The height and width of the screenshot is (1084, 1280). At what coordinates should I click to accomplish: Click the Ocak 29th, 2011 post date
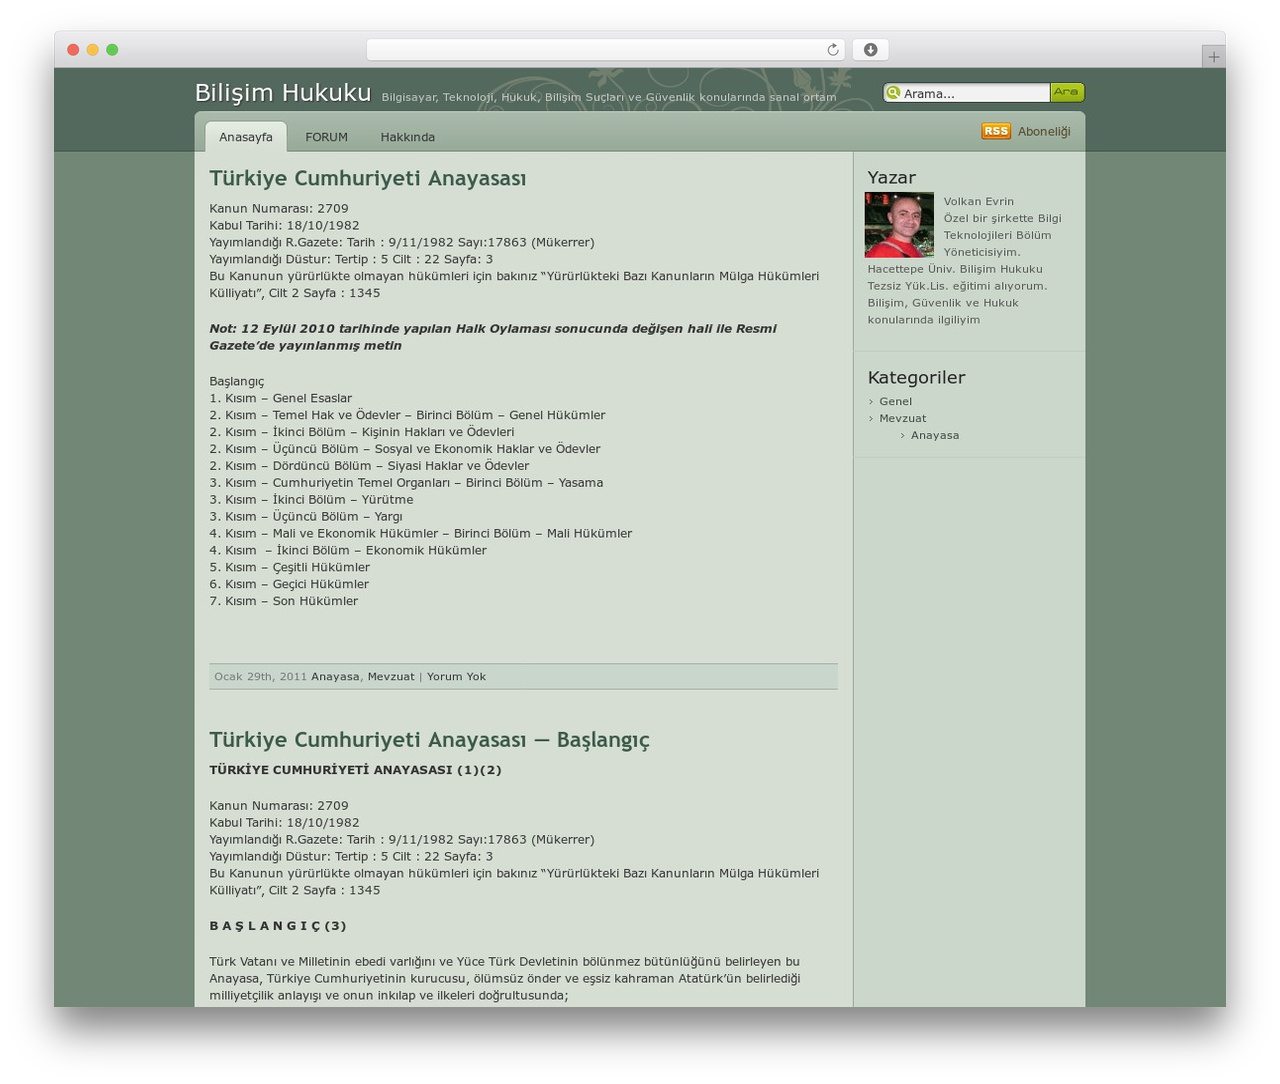261,677
